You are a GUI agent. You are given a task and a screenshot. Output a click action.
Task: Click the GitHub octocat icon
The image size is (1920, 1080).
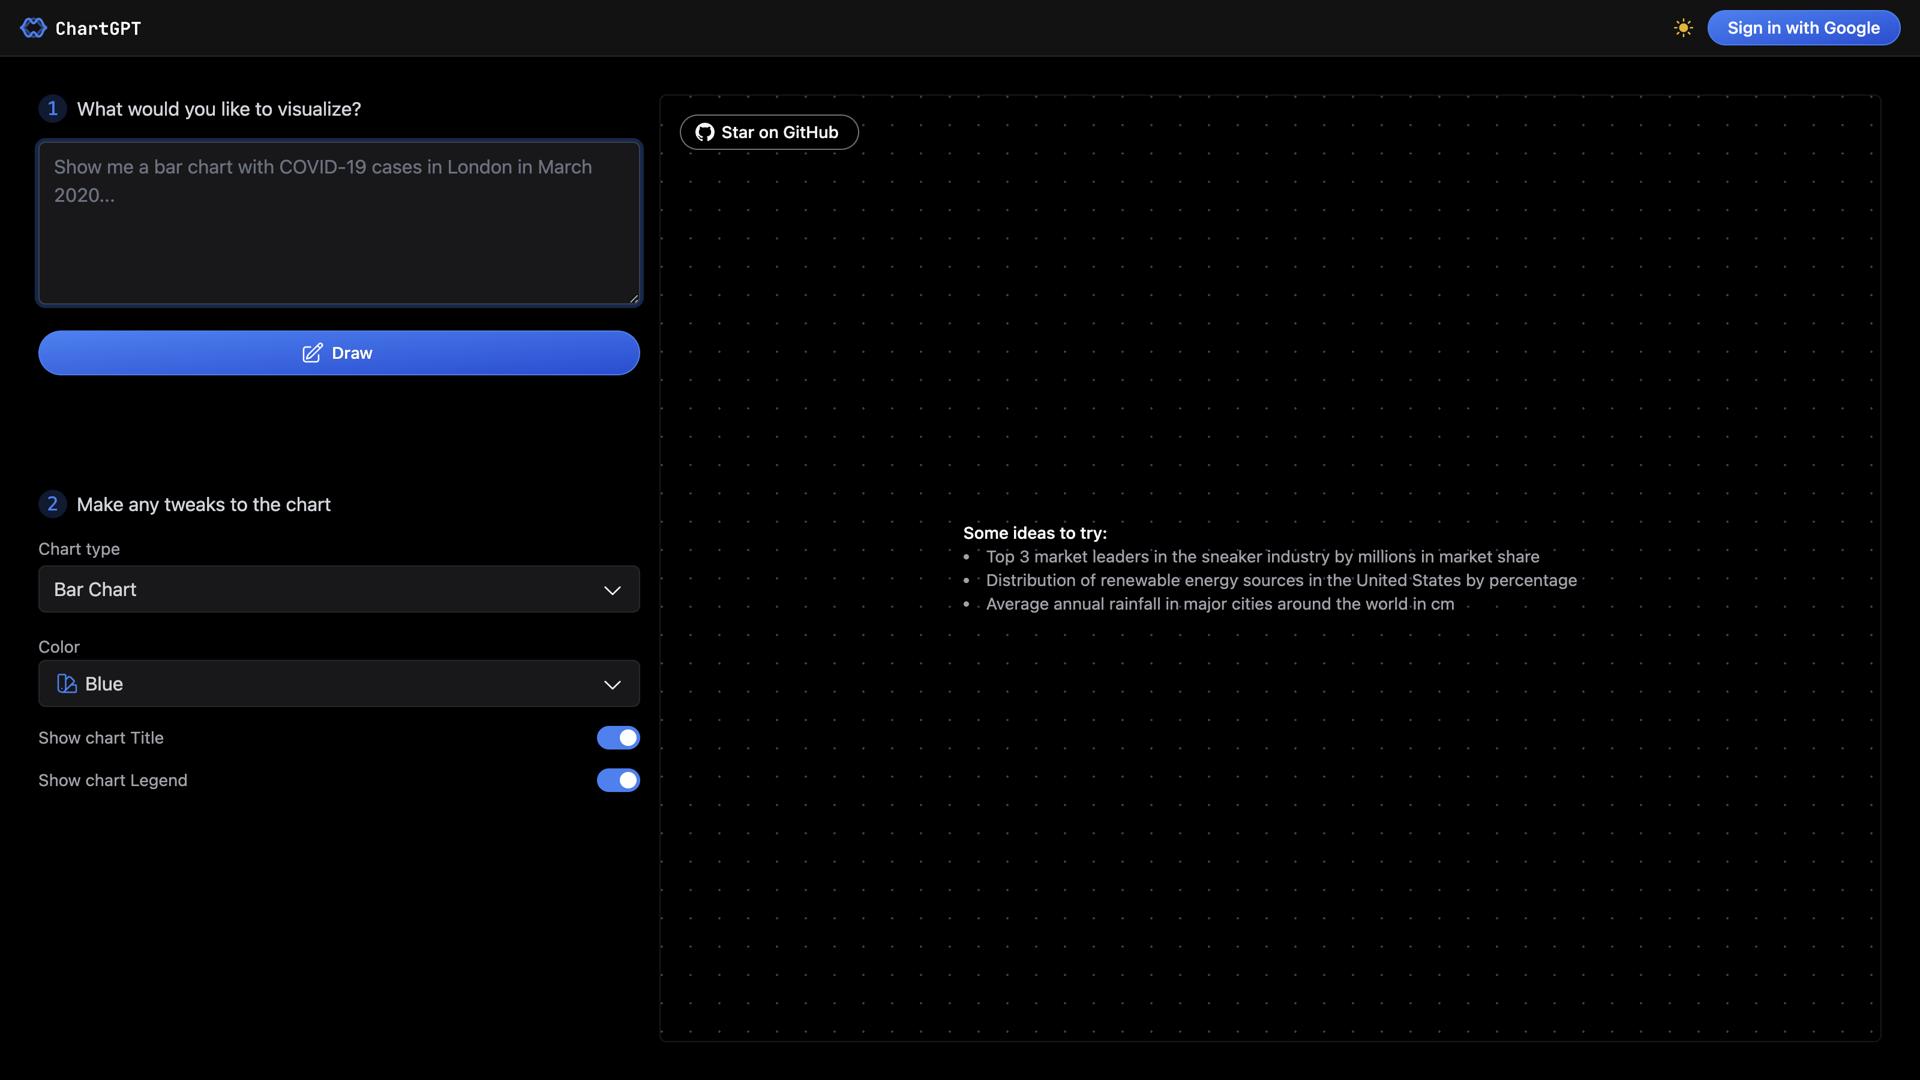tap(705, 132)
